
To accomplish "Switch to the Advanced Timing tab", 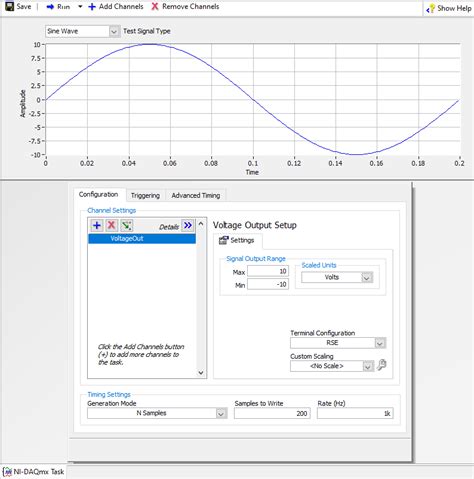I will (x=196, y=196).
